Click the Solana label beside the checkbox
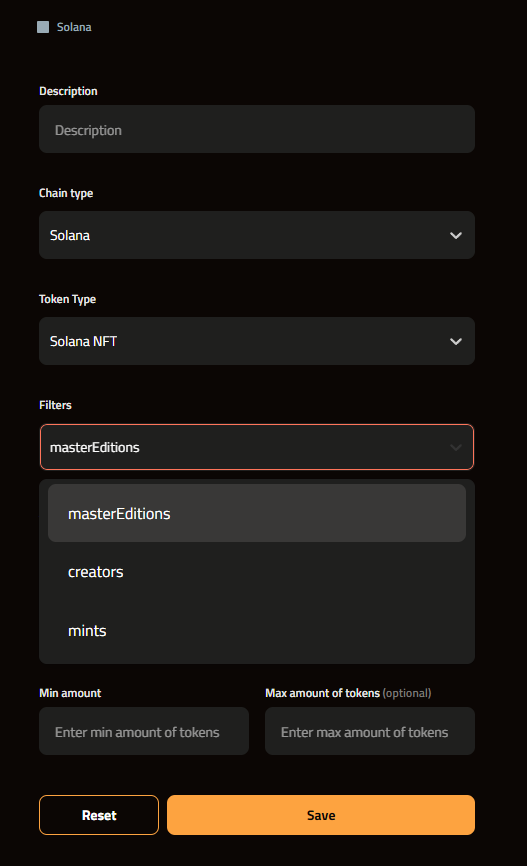 click(x=74, y=27)
